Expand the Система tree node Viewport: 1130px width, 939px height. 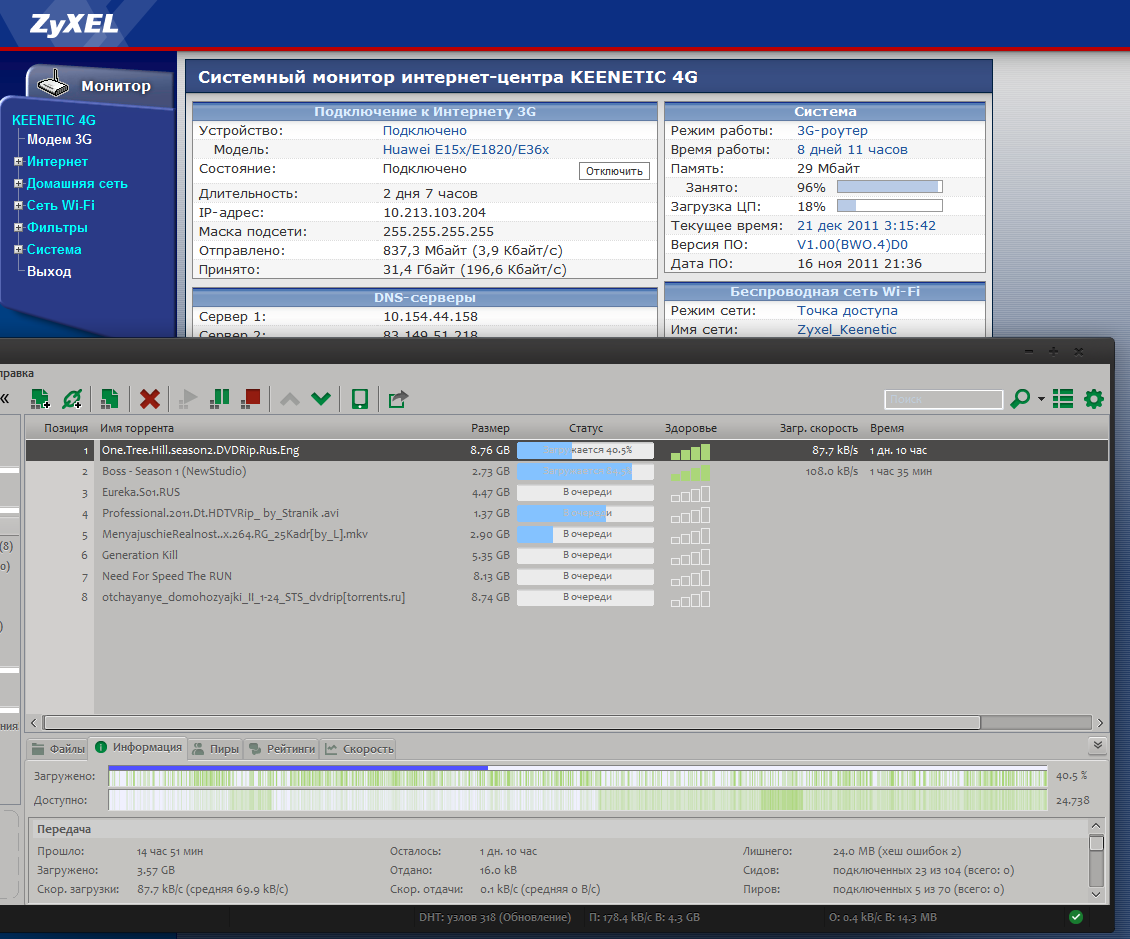click(19, 249)
